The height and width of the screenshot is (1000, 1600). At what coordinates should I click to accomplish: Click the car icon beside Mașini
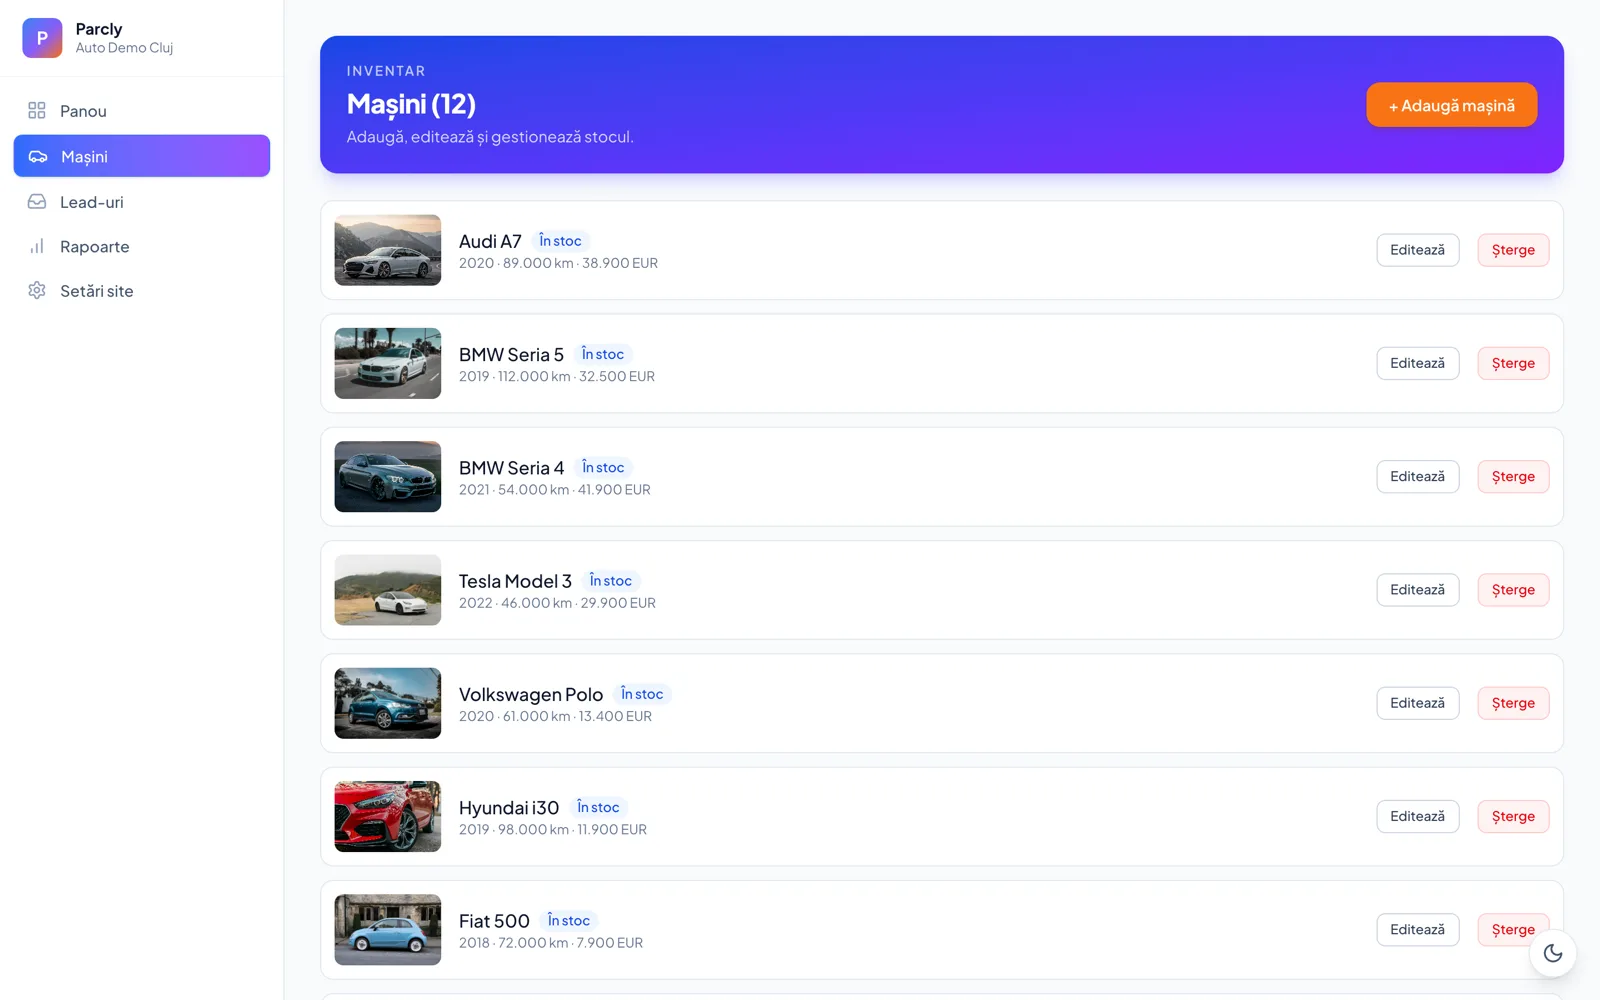(x=38, y=156)
